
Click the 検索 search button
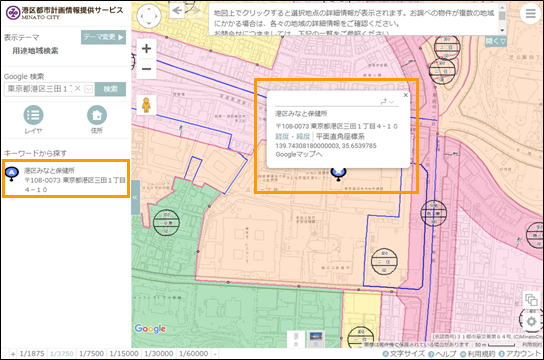(x=110, y=89)
